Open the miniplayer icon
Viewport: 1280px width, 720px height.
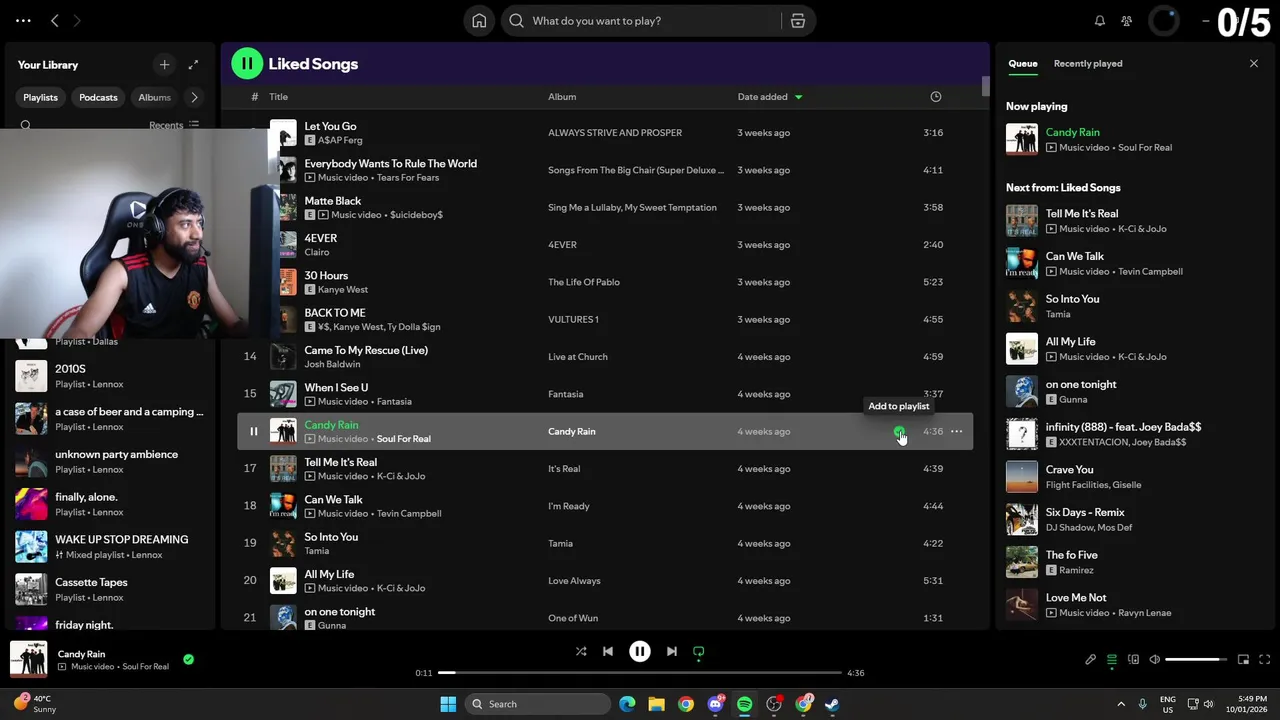pos(1243,659)
